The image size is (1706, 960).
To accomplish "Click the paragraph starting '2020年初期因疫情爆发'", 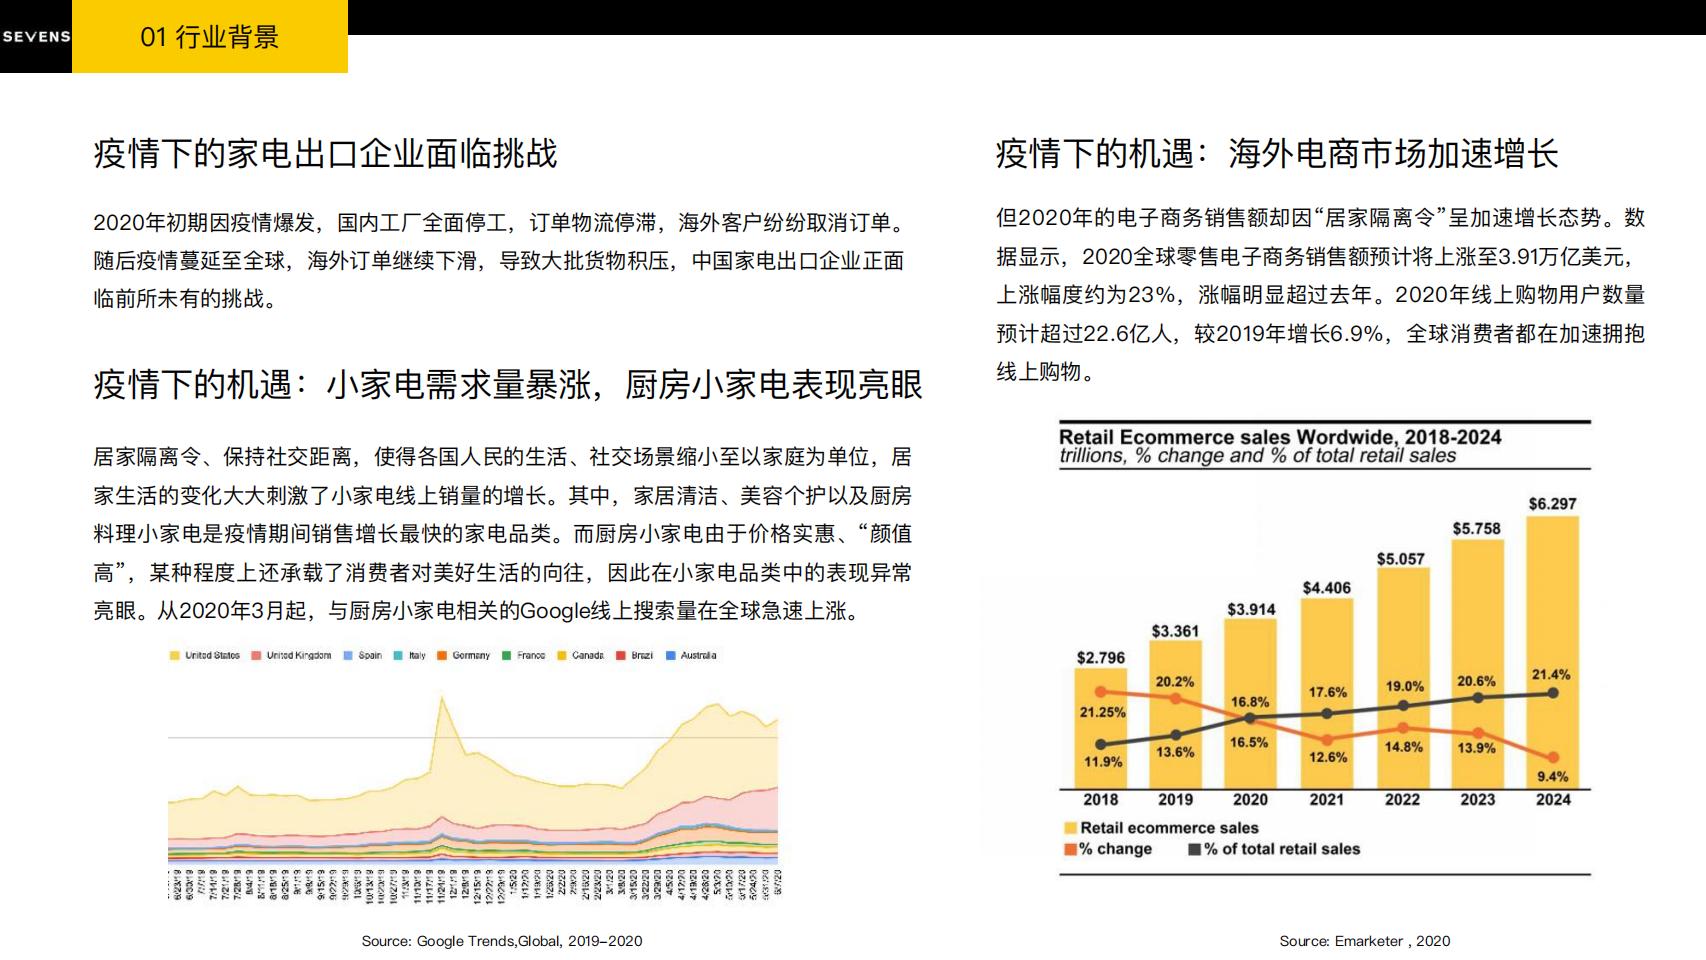I will [x=499, y=261].
